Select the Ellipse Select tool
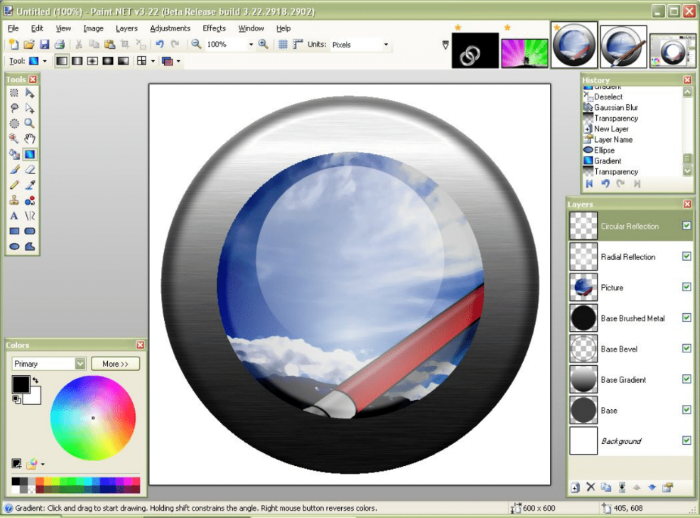This screenshot has height=518, width=700. (14, 123)
